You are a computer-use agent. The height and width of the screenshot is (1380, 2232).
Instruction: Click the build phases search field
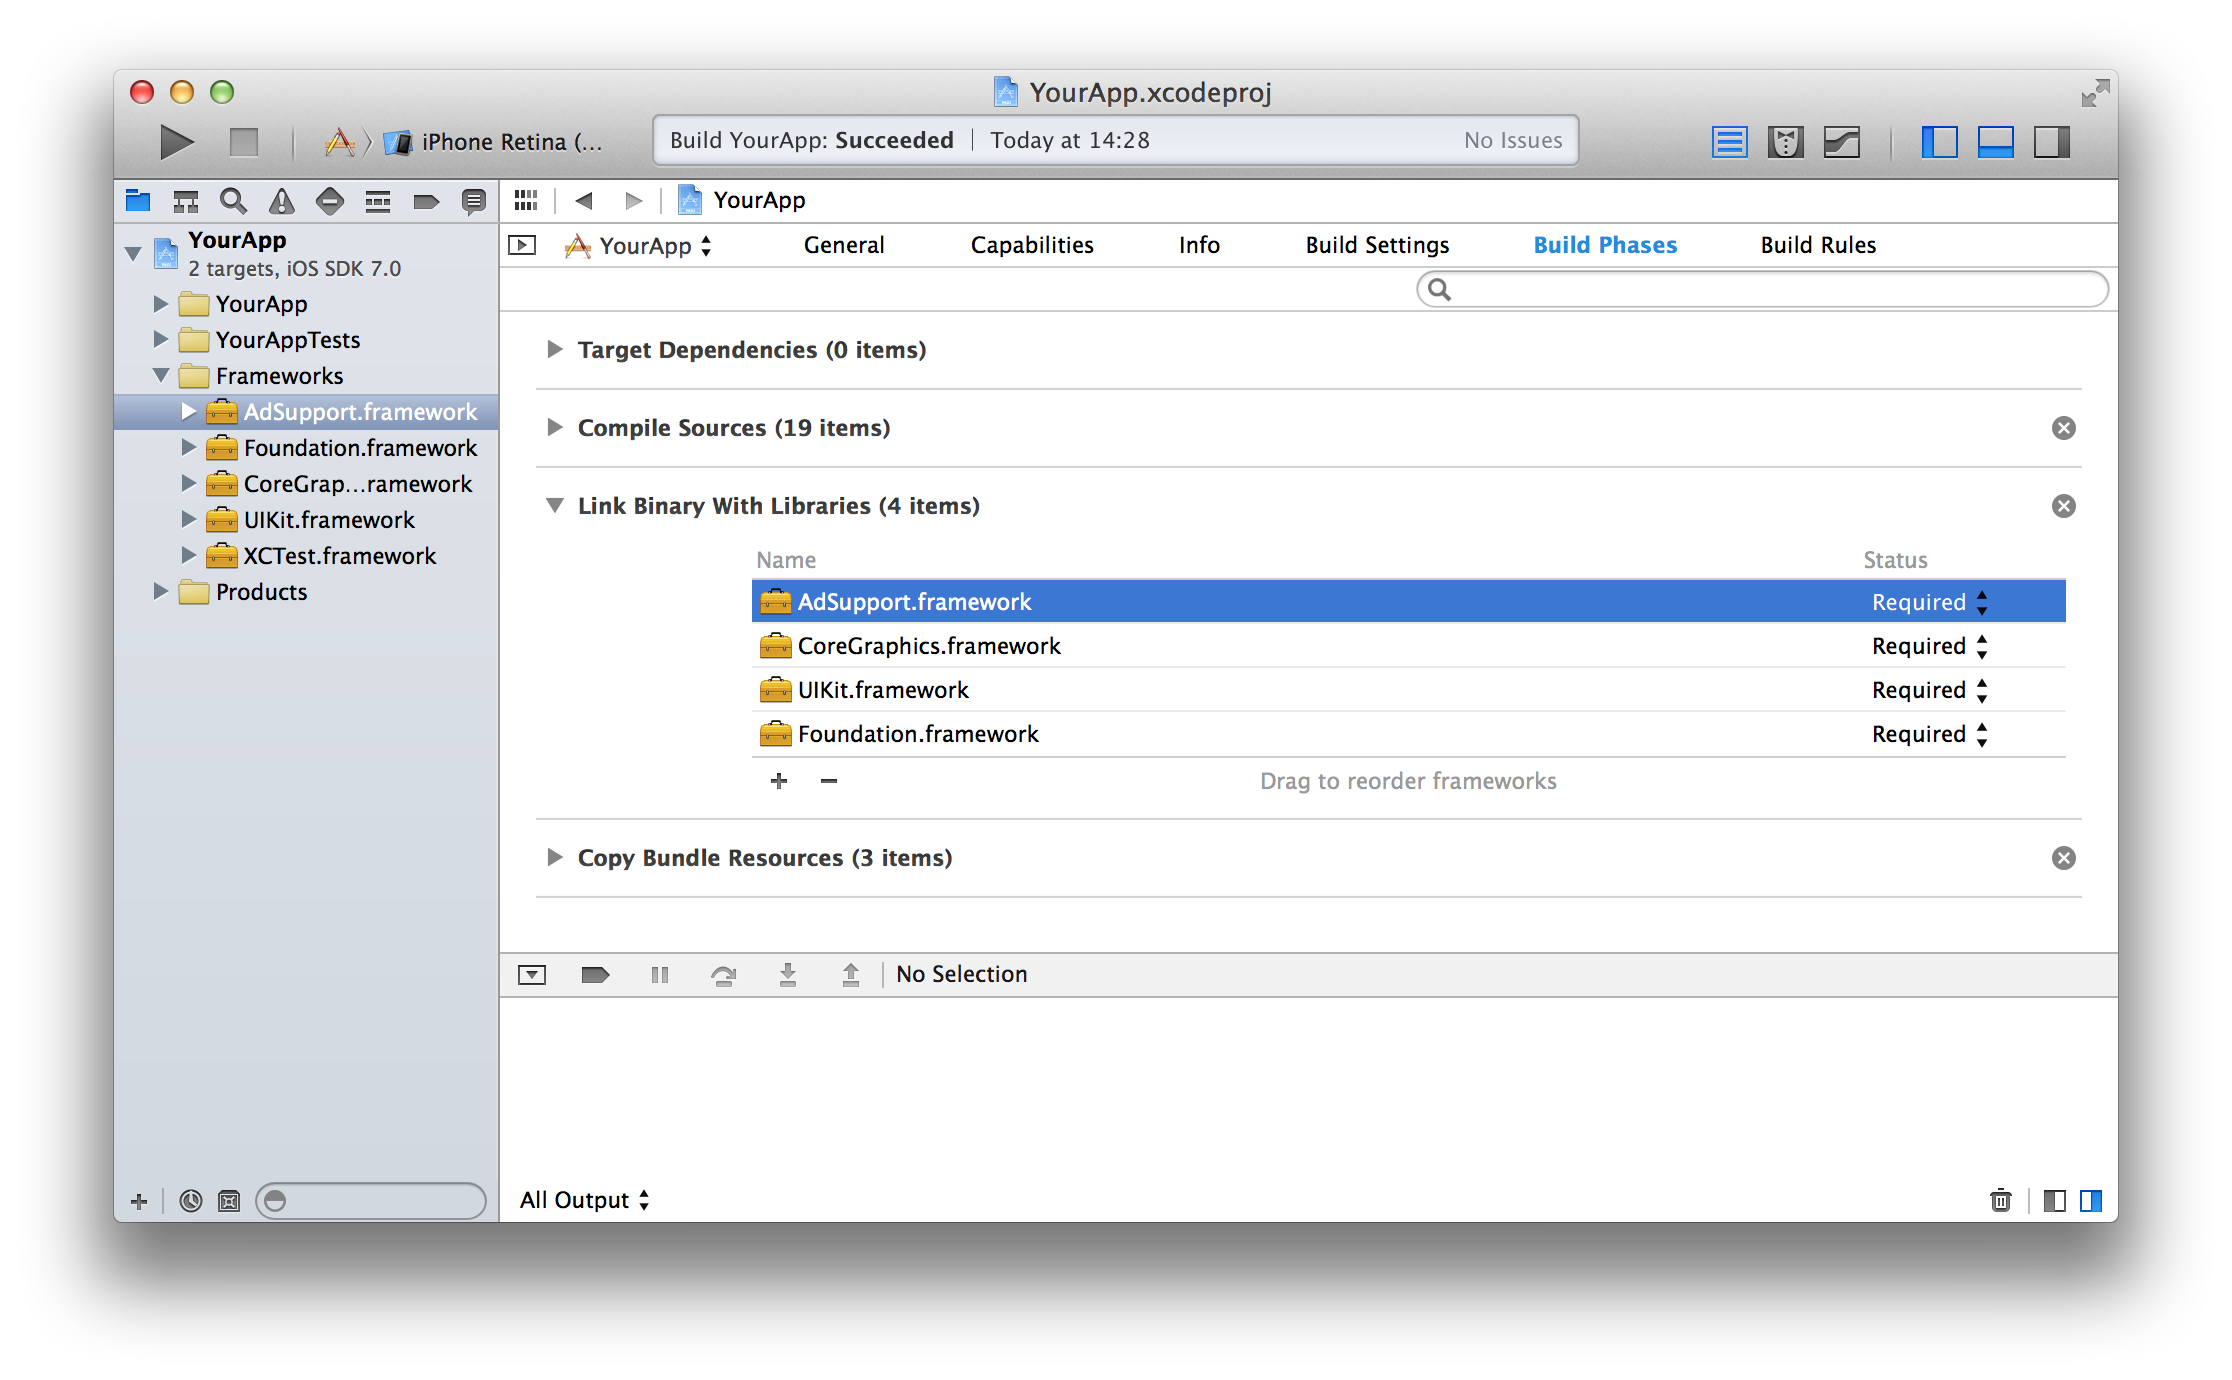1763,289
